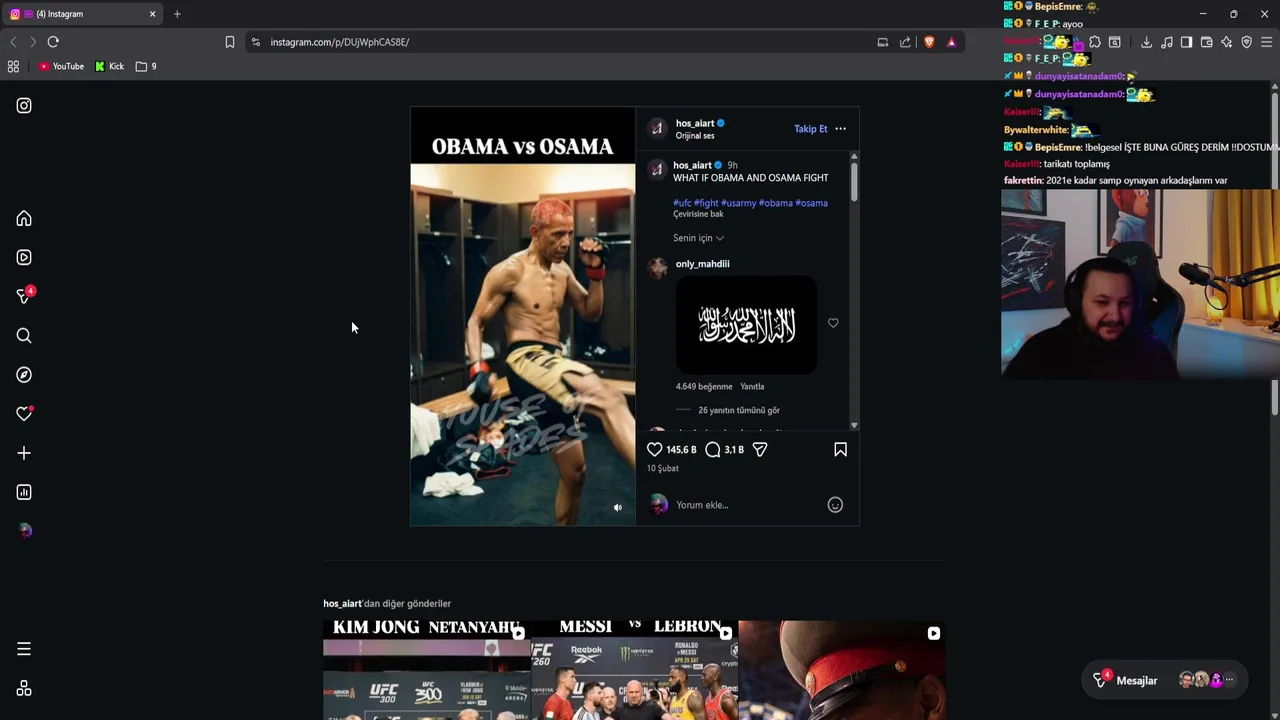1280x720 pixels.
Task: Open browser apps grid icon in bookmarks bar
Action: [x=13, y=66]
